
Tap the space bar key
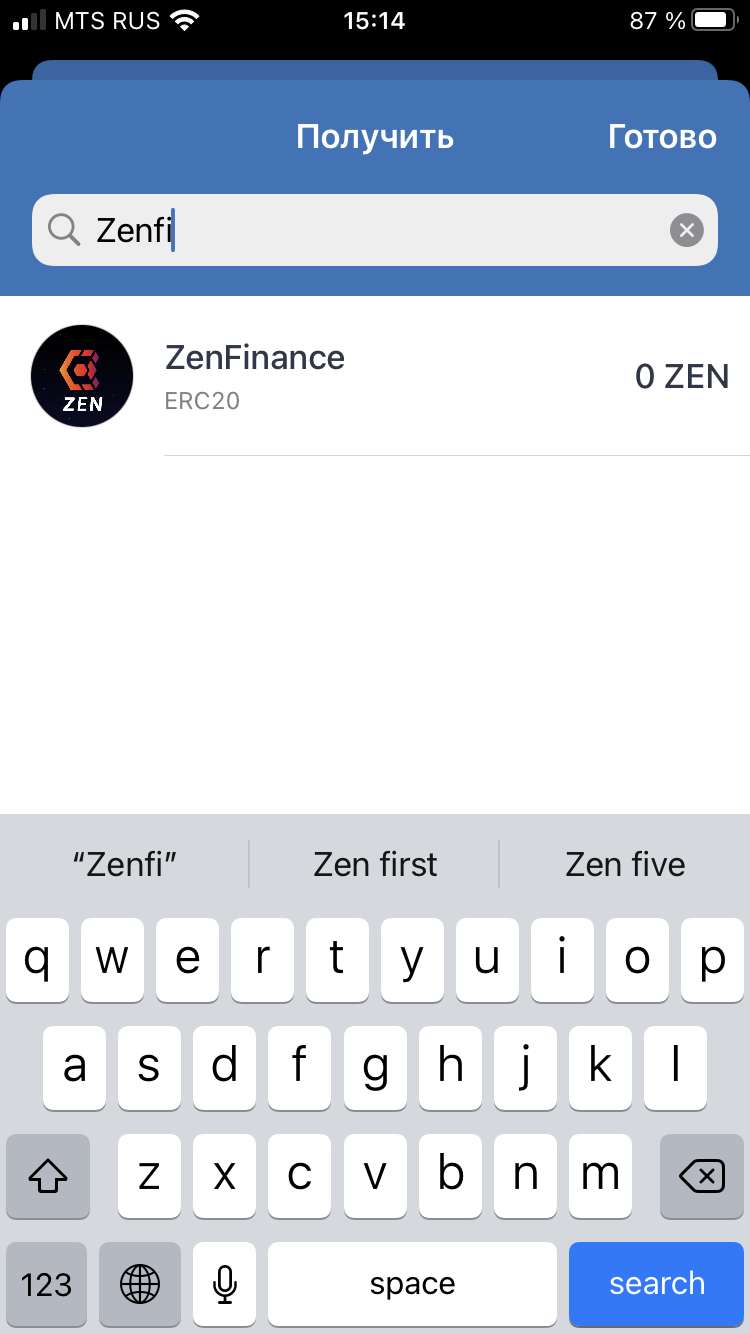[x=412, y=1284]
